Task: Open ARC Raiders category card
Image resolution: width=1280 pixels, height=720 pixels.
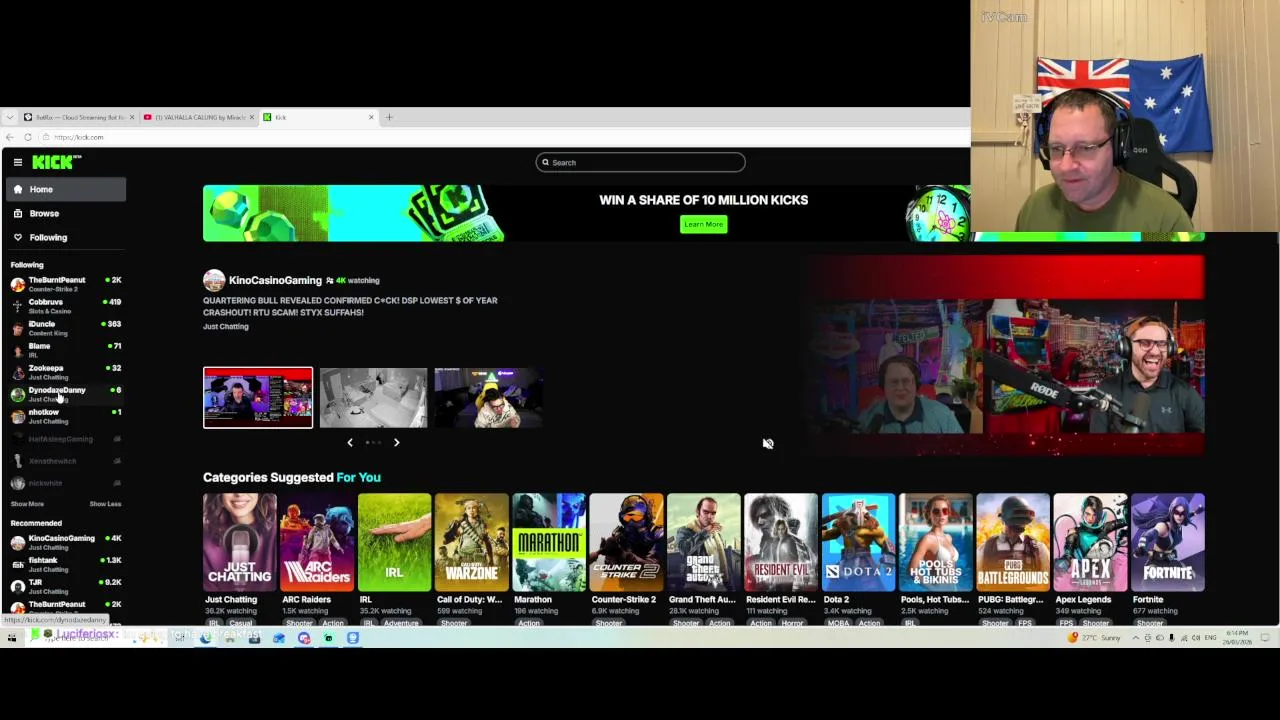Action: [317, 541]
